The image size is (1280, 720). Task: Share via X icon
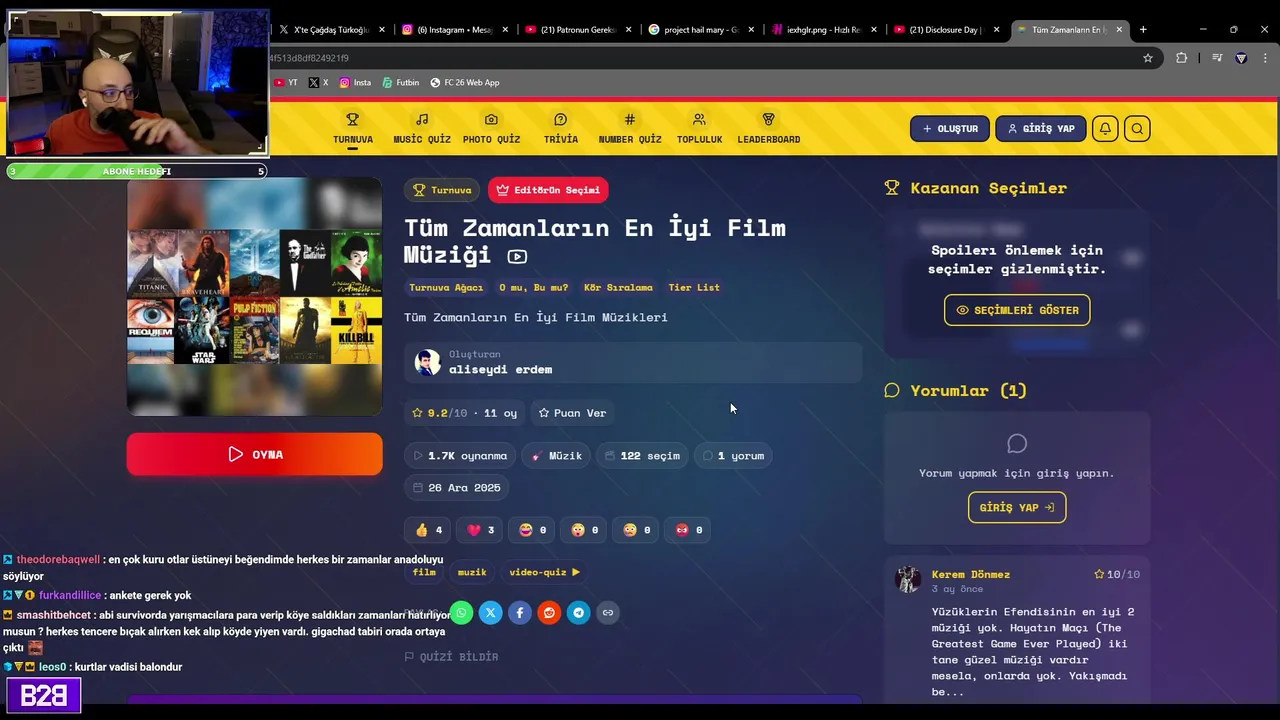tap(490, 613)
